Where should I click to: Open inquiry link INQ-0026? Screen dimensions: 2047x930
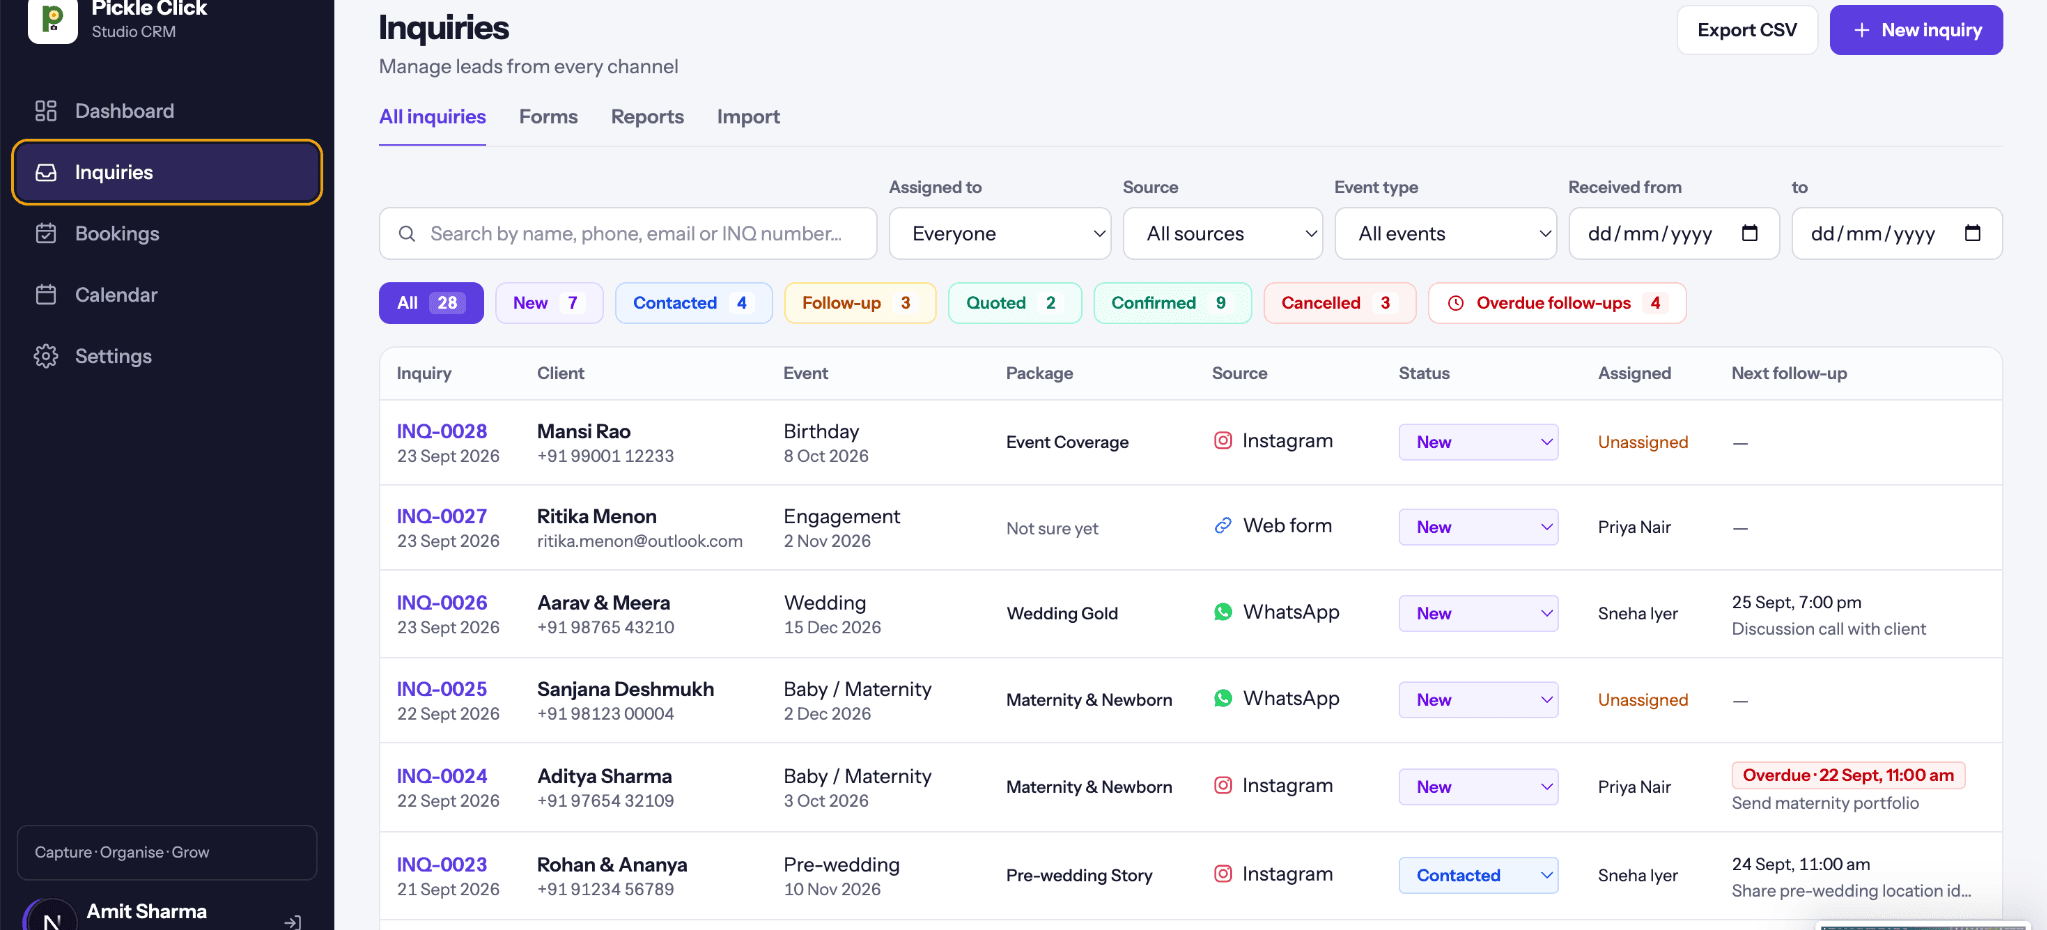pyautogui.click(x=442, y=603)
